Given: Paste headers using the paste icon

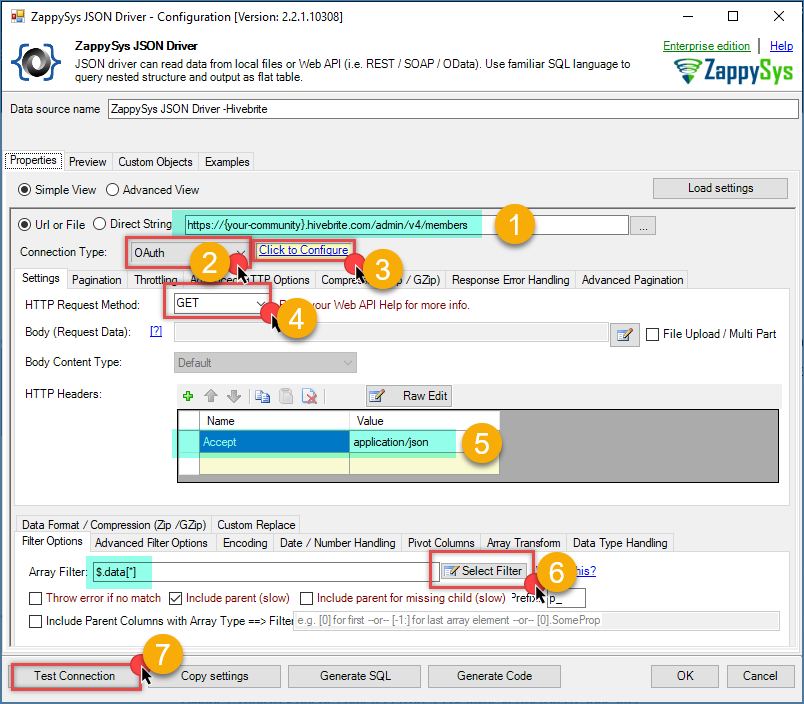Looking at the screenshot, I should tap(286, 396).
